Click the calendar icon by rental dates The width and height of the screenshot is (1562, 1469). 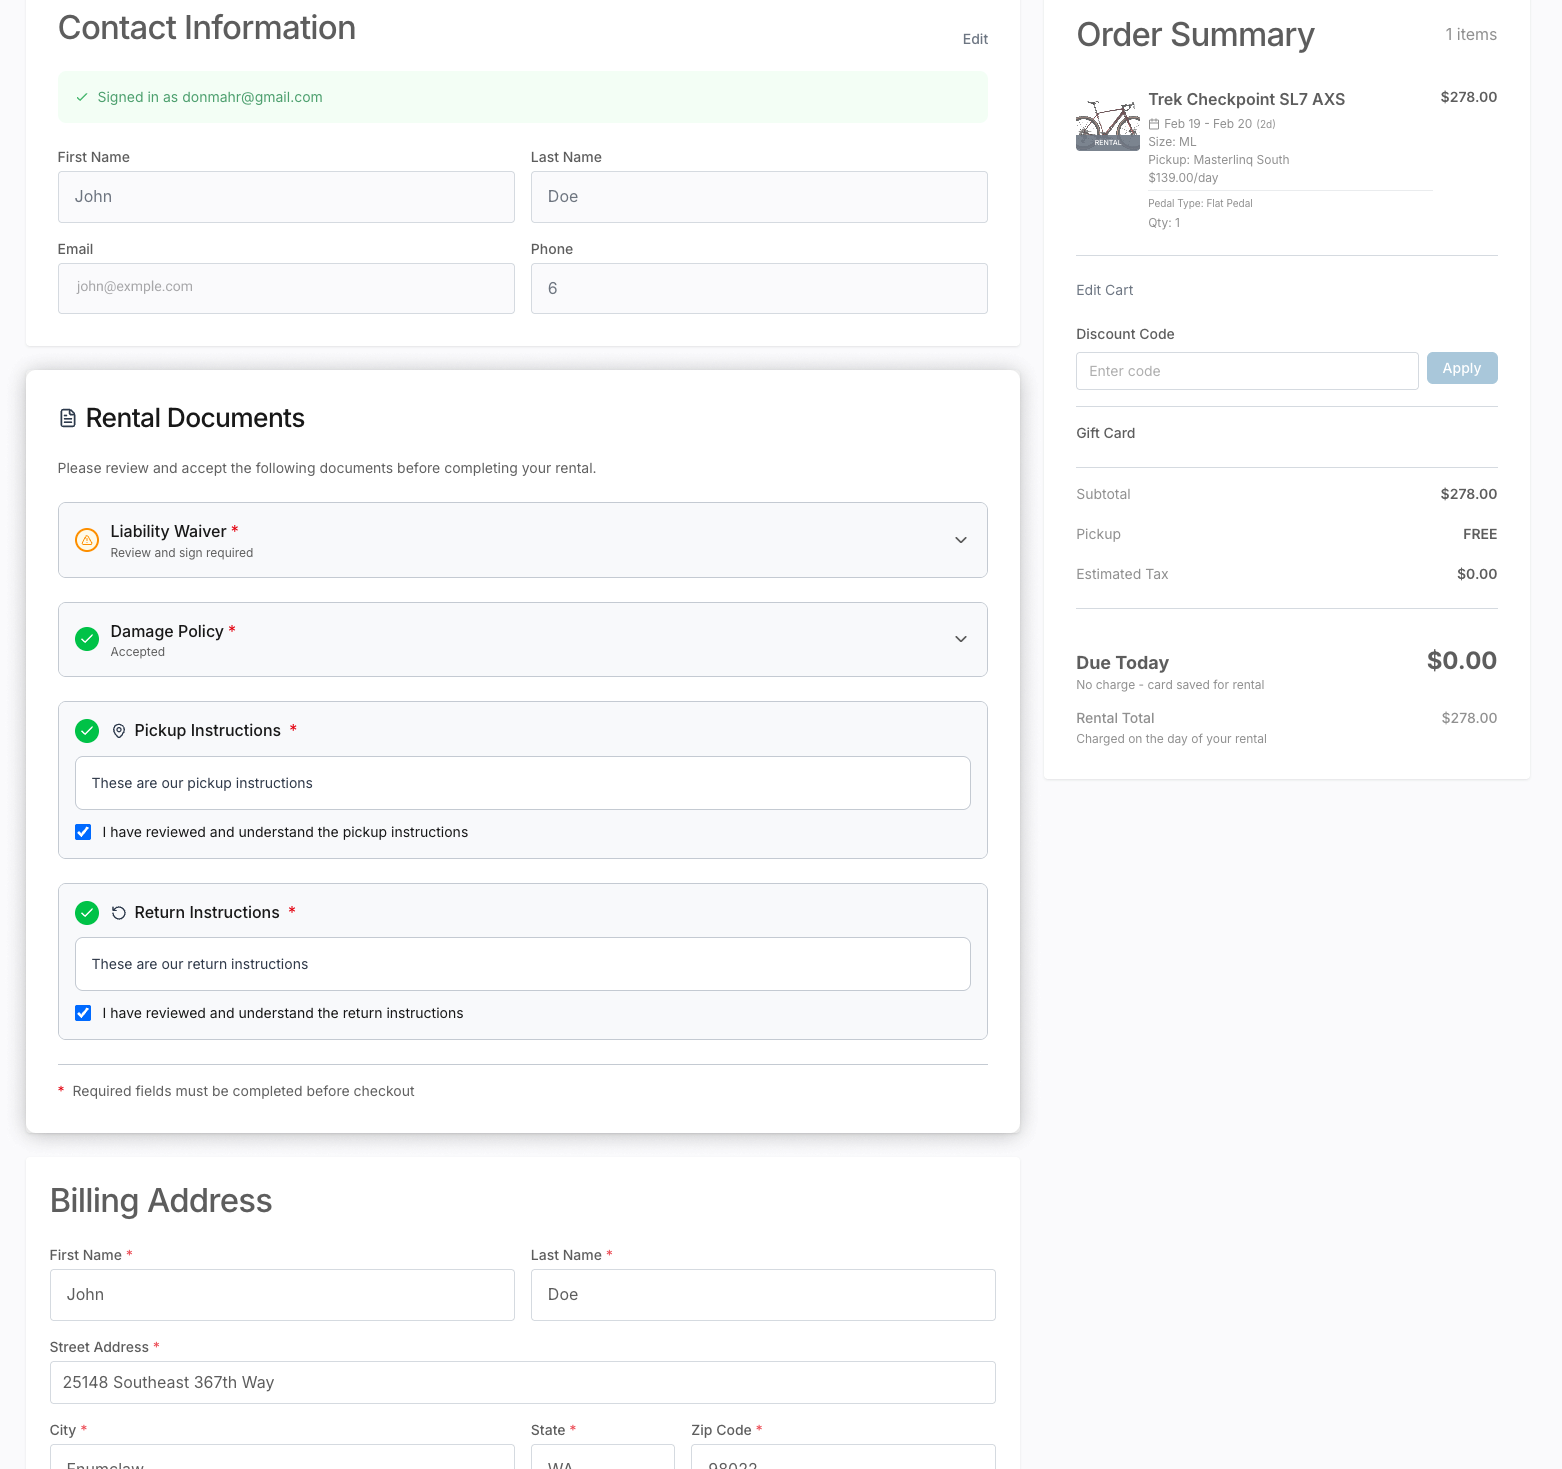coord(1154,124)
